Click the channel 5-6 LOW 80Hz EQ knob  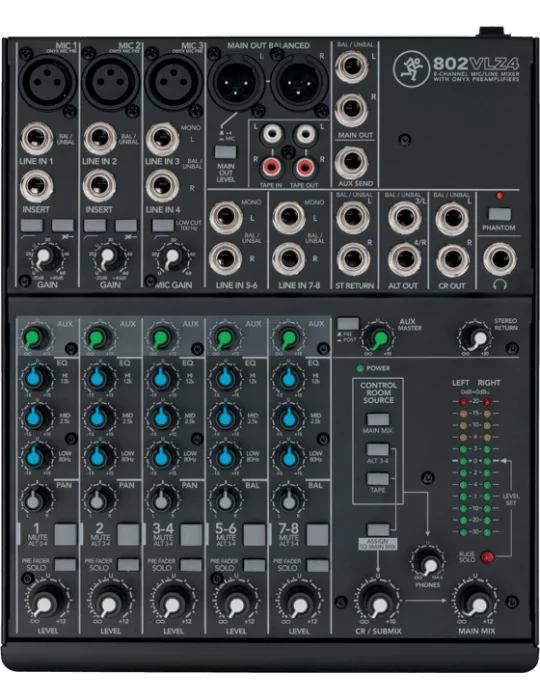tap(224, 456)
